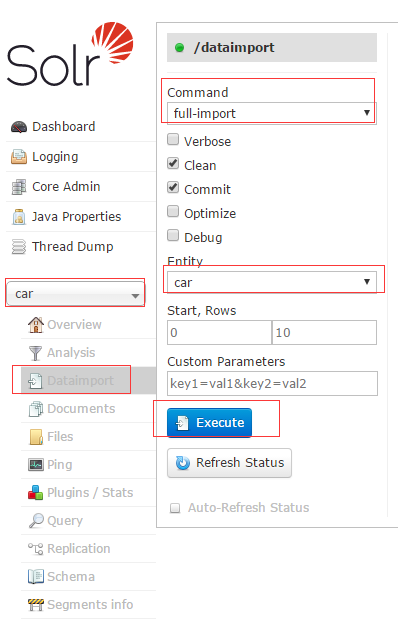
Task: Click the Custom Parameters input field
Action: point(272,384)
